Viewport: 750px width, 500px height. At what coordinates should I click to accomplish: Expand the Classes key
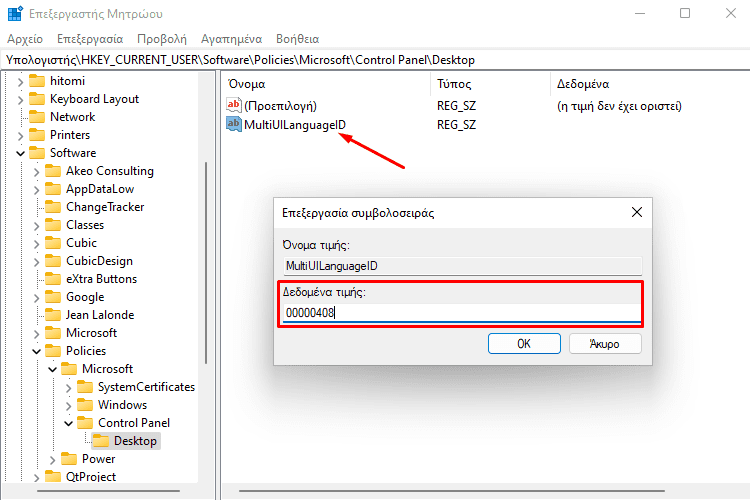(36, 226)
